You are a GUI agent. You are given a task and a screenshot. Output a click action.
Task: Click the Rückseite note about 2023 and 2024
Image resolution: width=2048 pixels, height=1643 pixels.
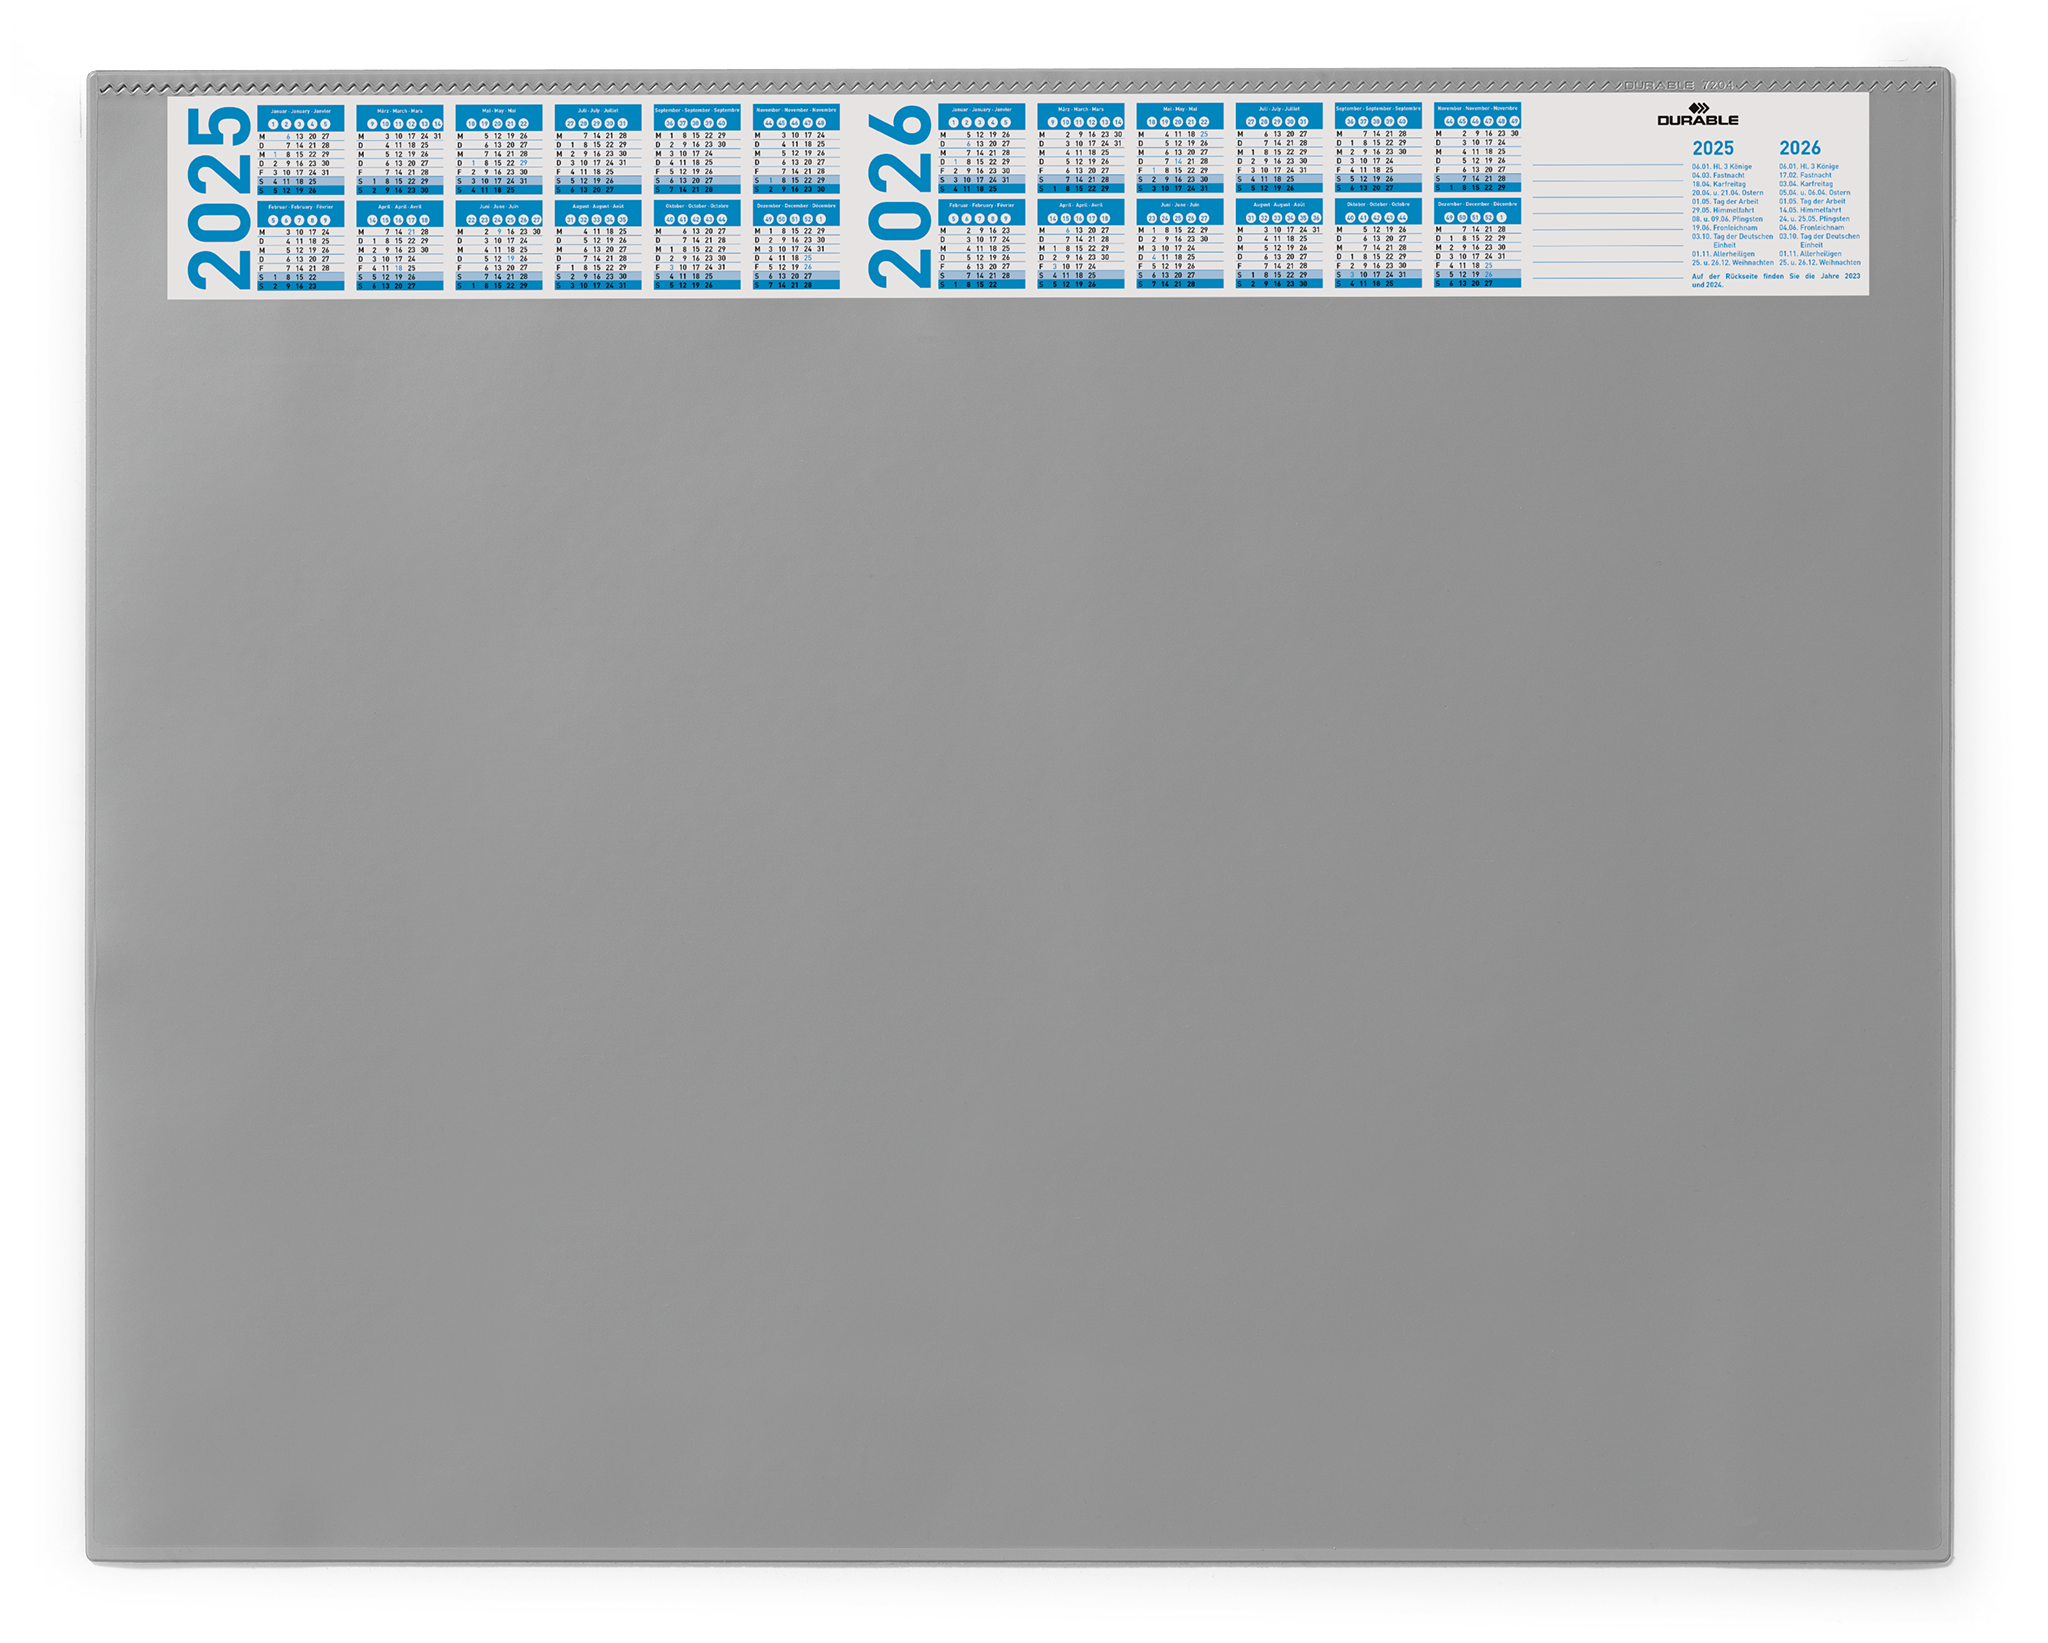click(x=1775, y=280)
